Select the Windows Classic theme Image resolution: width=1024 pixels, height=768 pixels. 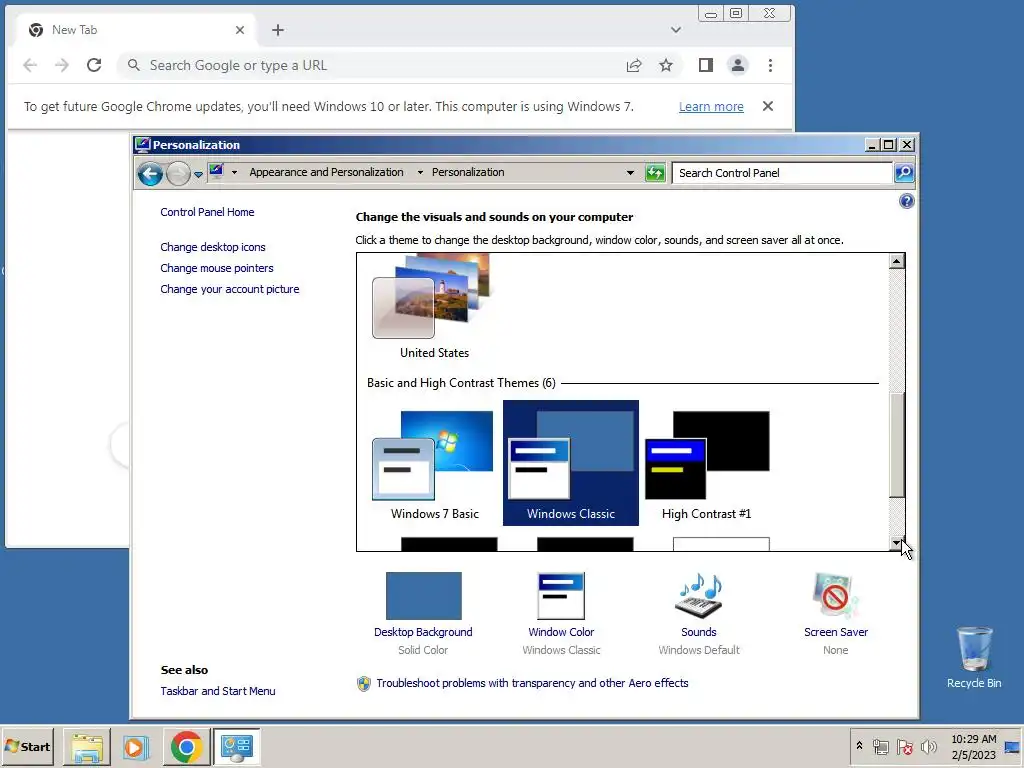pyautogui.click(x=571, y=463)
